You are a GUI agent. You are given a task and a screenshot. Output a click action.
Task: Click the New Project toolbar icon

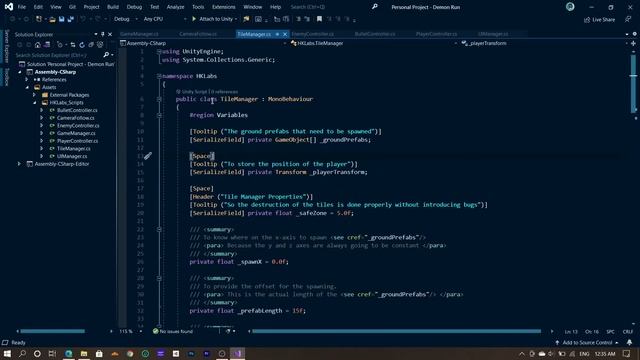(39, 19)
